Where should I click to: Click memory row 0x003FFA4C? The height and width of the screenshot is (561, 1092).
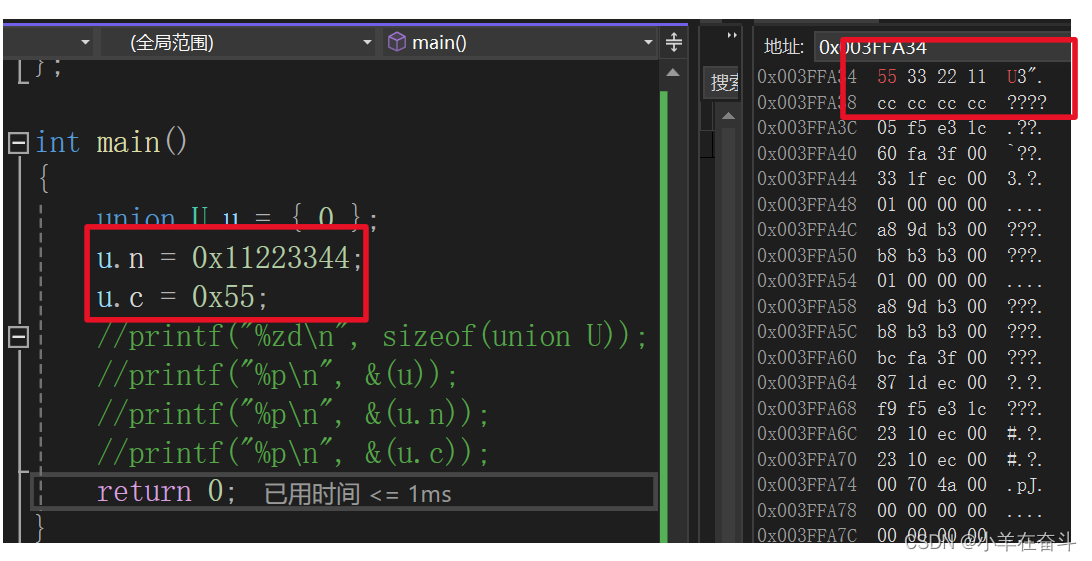pyautogui.click(x=900, y=230)
